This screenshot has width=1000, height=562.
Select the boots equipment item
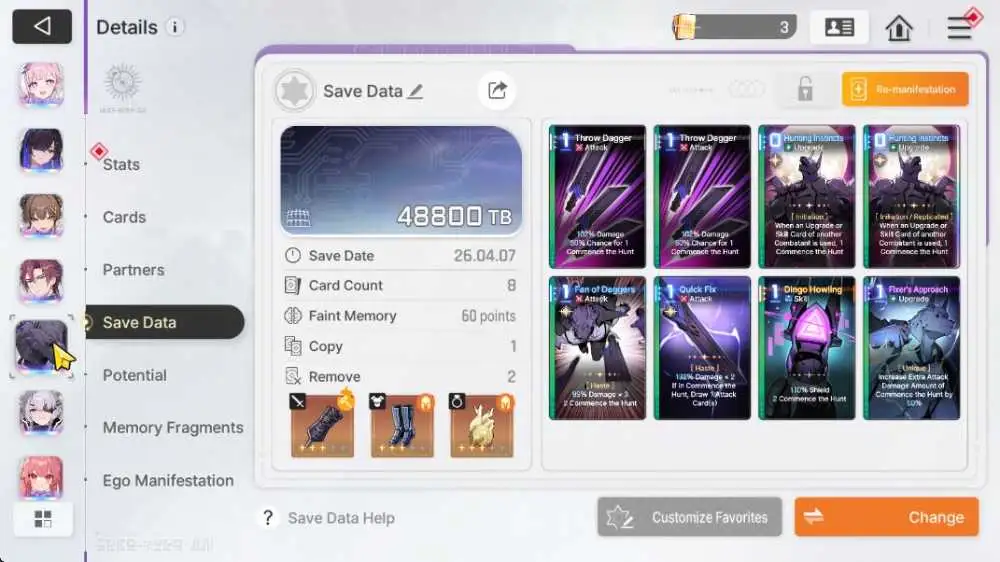(402, 425)
